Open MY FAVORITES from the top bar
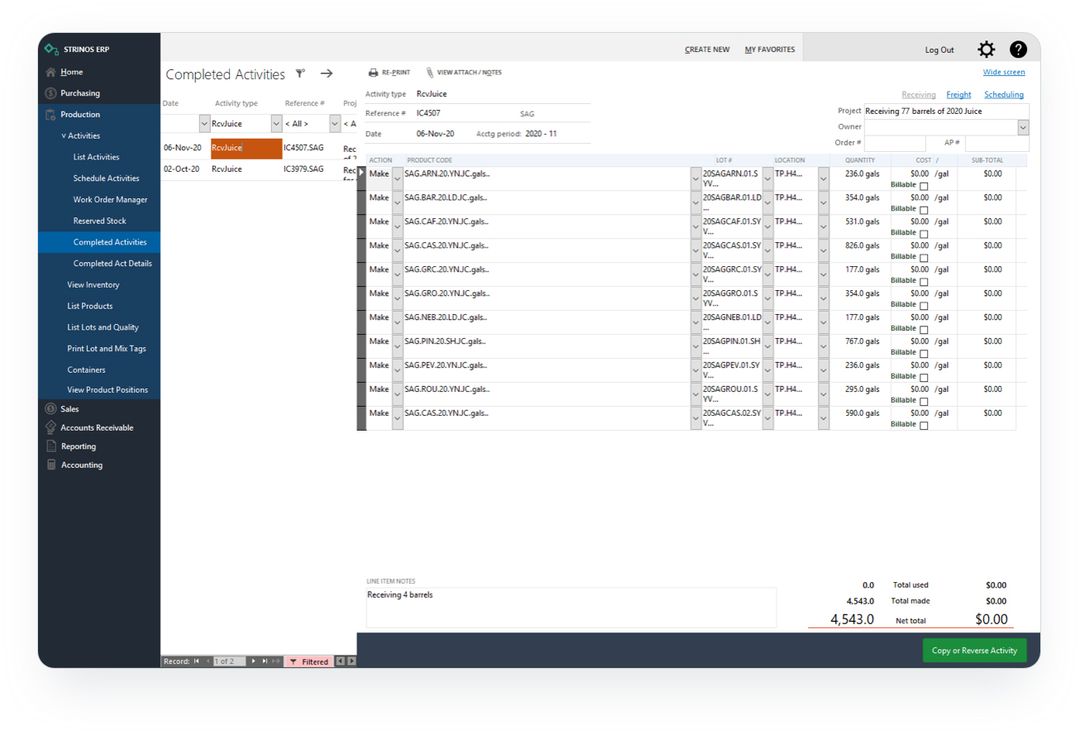Screen dimensions: 1080x734 pos(771,48)
